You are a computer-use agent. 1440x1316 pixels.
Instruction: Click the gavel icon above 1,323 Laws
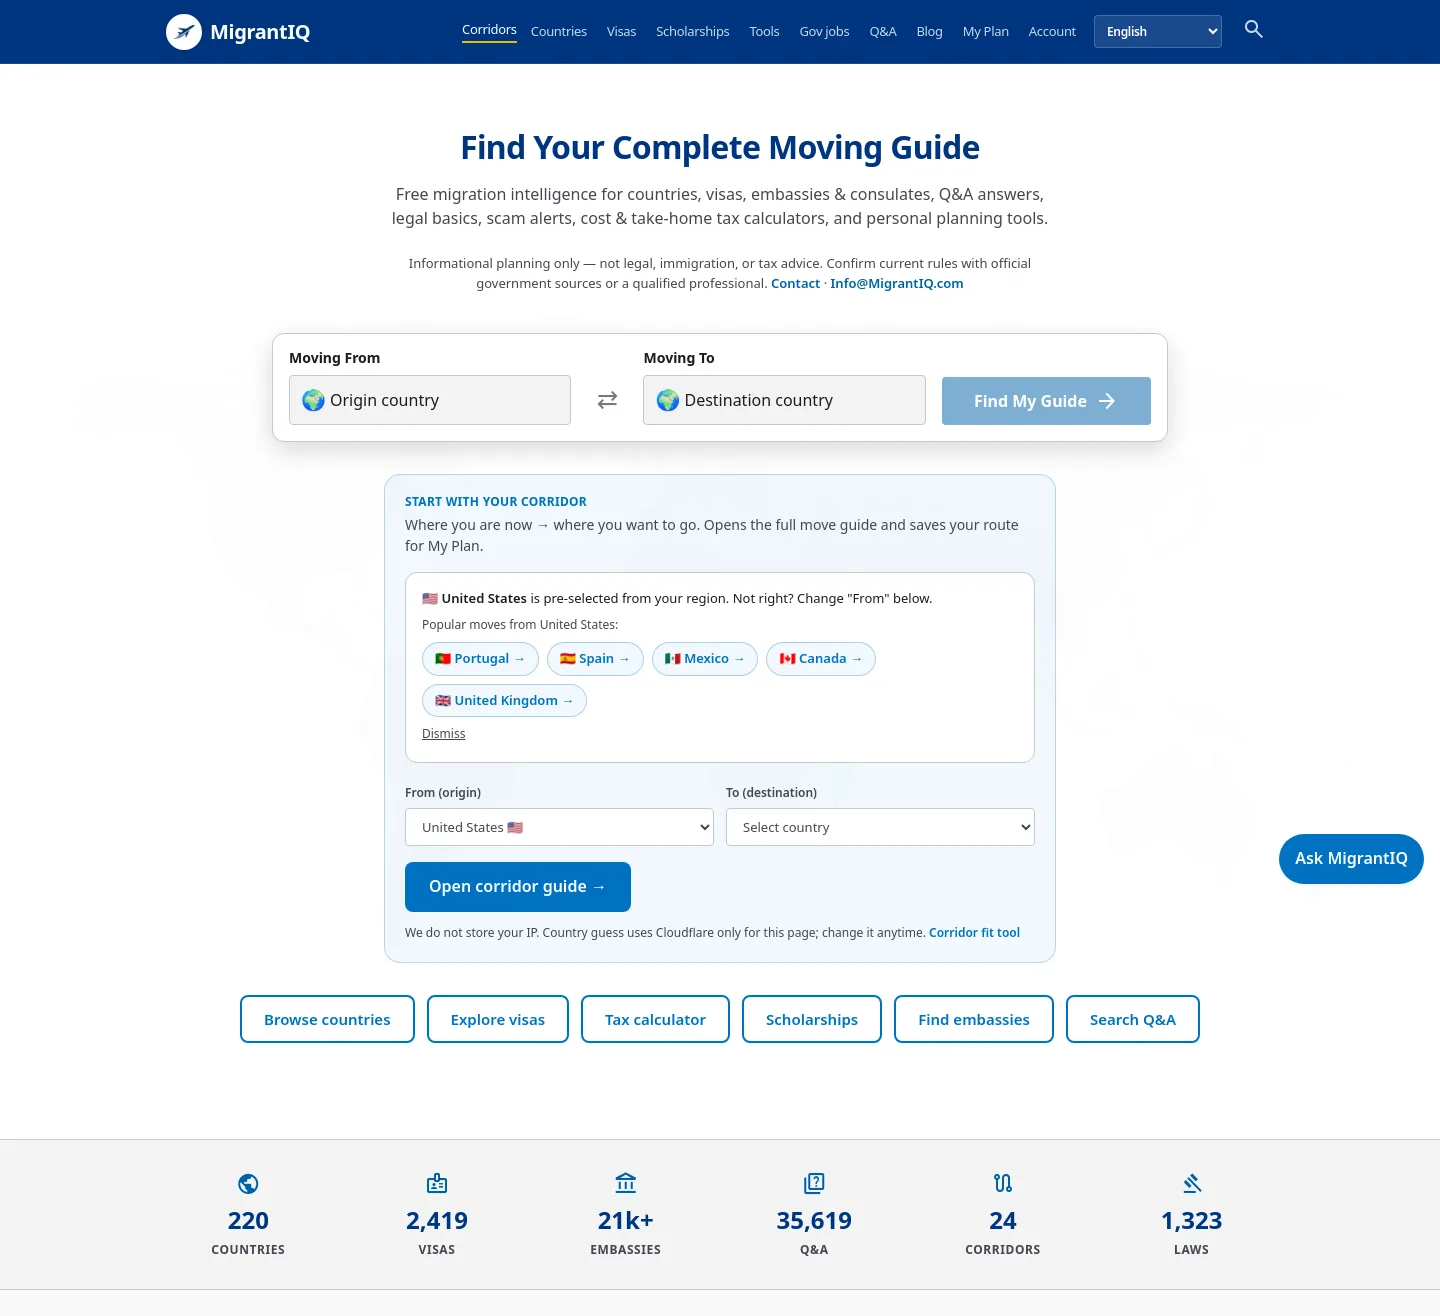(x=1192, y=1184)
